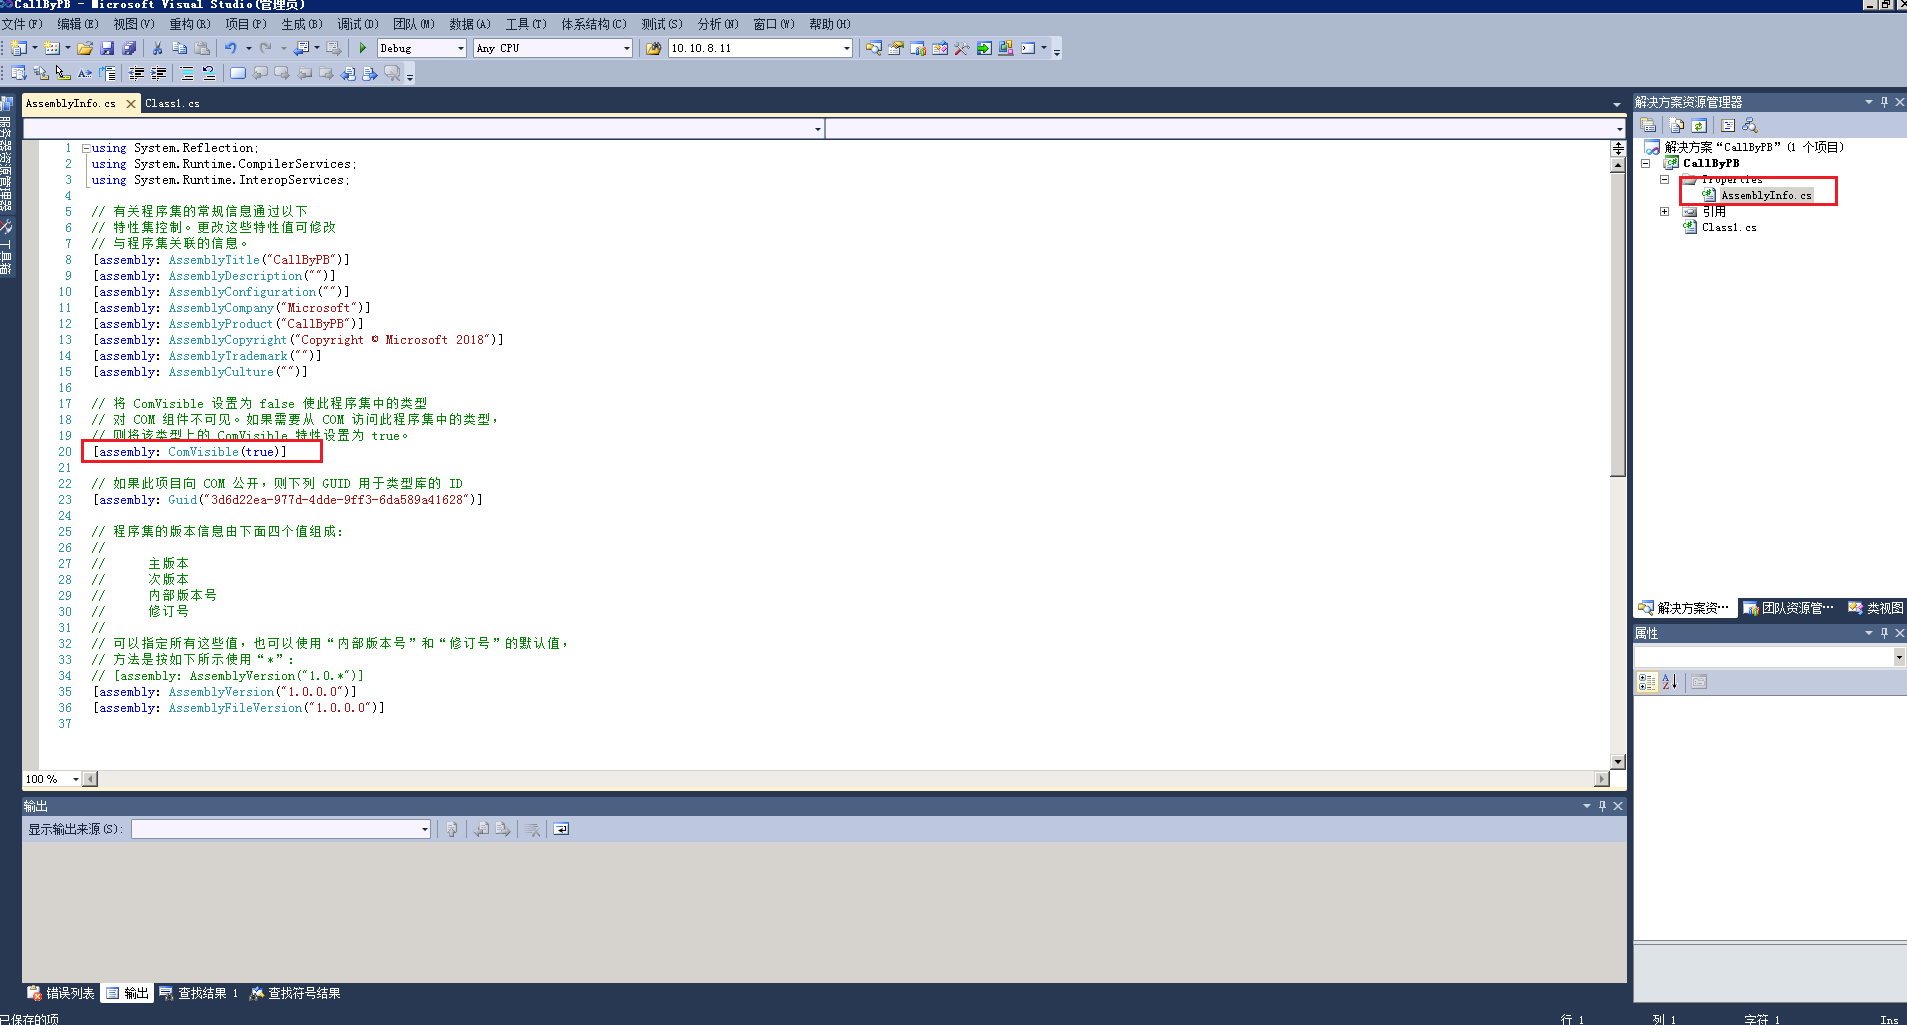Click the Start Debugging green arrow
Screen dimensions: 1907x1025
click(x=362, y=47)
